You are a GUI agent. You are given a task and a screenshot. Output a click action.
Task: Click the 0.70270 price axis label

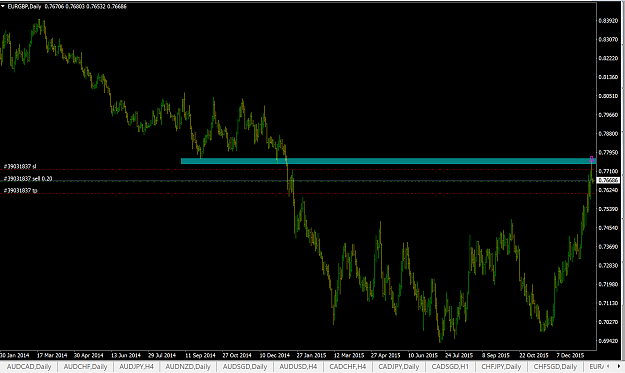[x=609, y=322]
